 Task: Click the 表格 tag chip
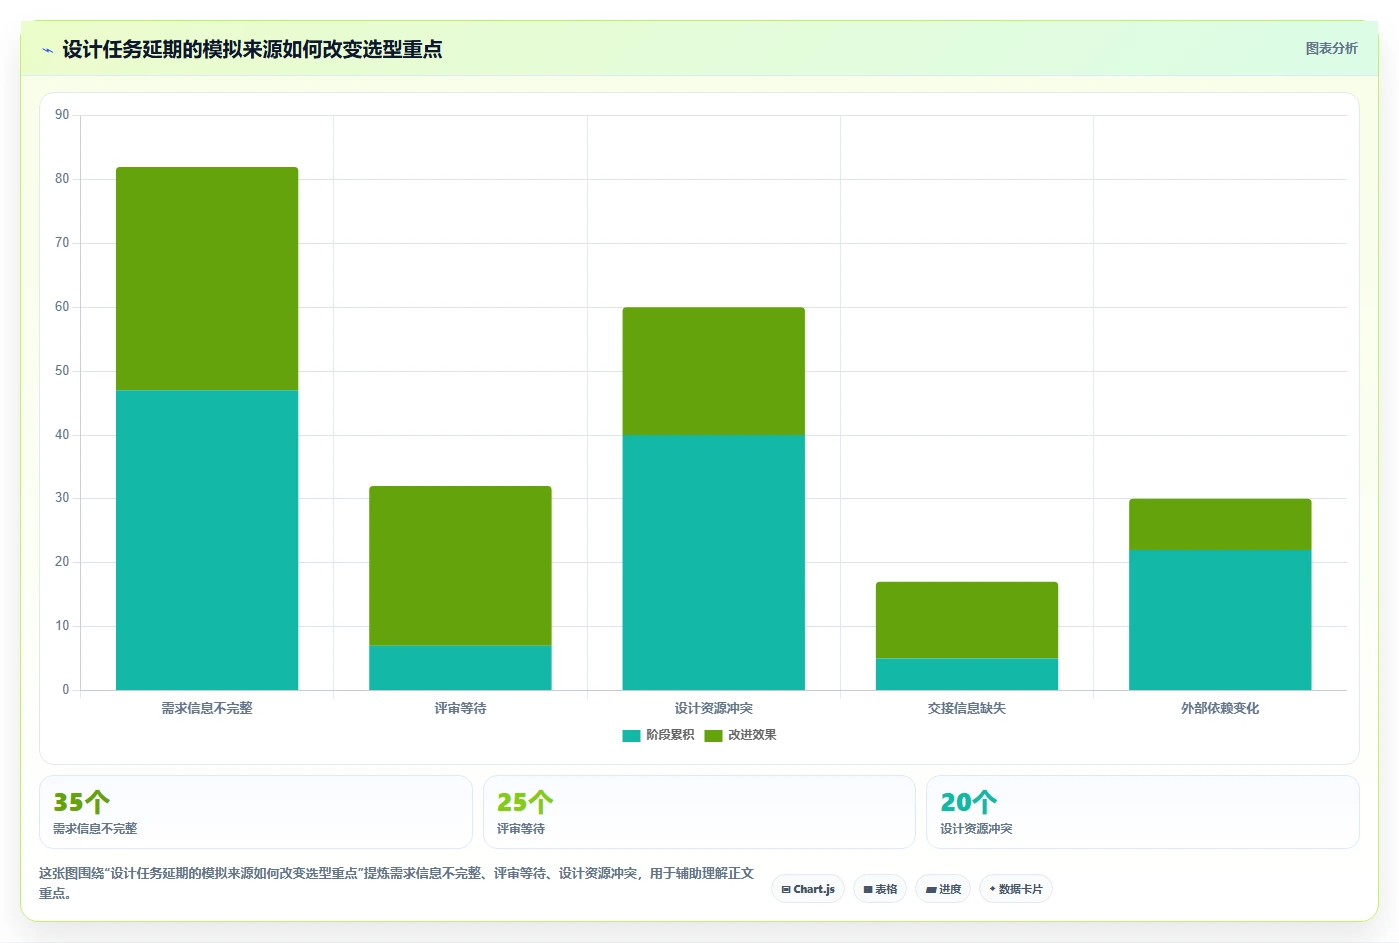tap(880, 889)
